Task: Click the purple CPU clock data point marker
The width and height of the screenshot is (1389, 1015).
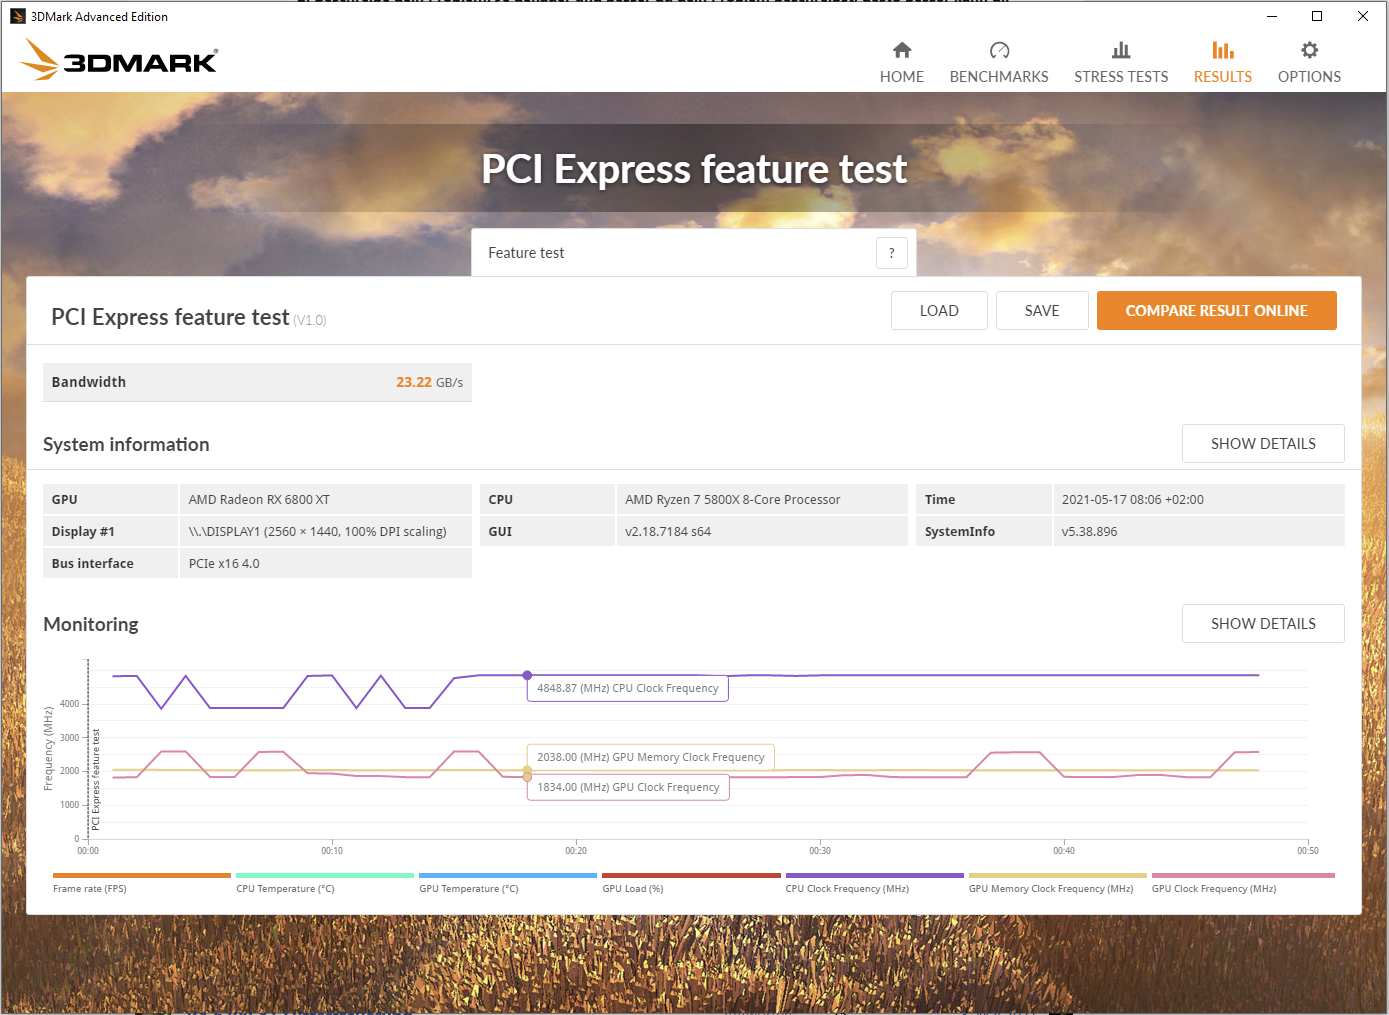Action: (527, 675)
